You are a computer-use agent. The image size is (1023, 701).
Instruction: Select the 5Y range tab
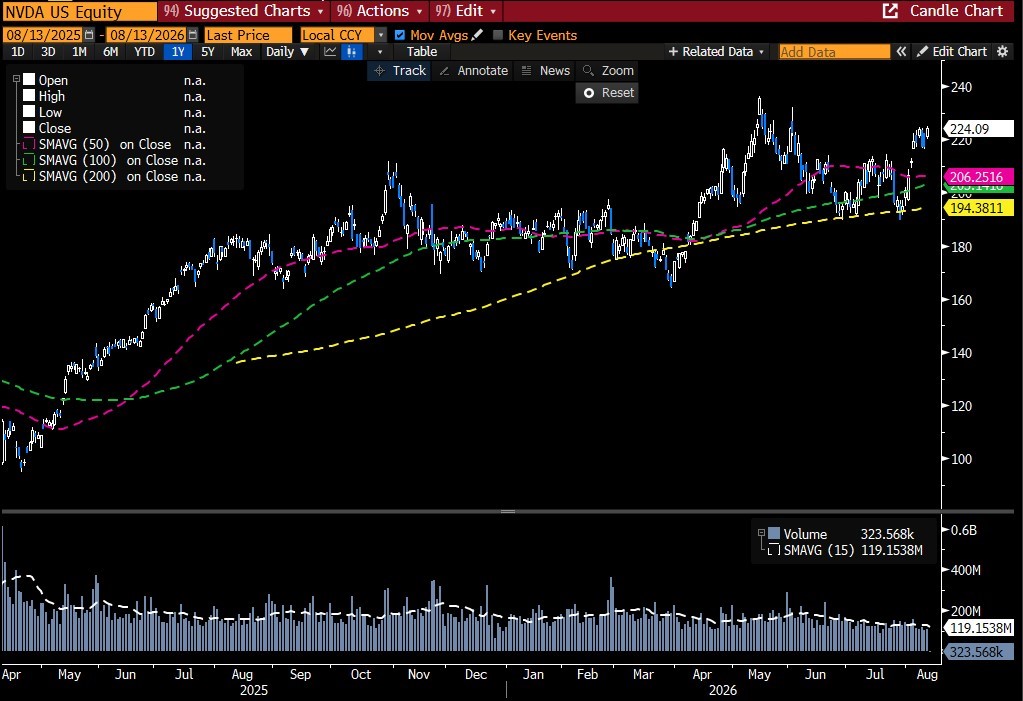tap(208, 52)
